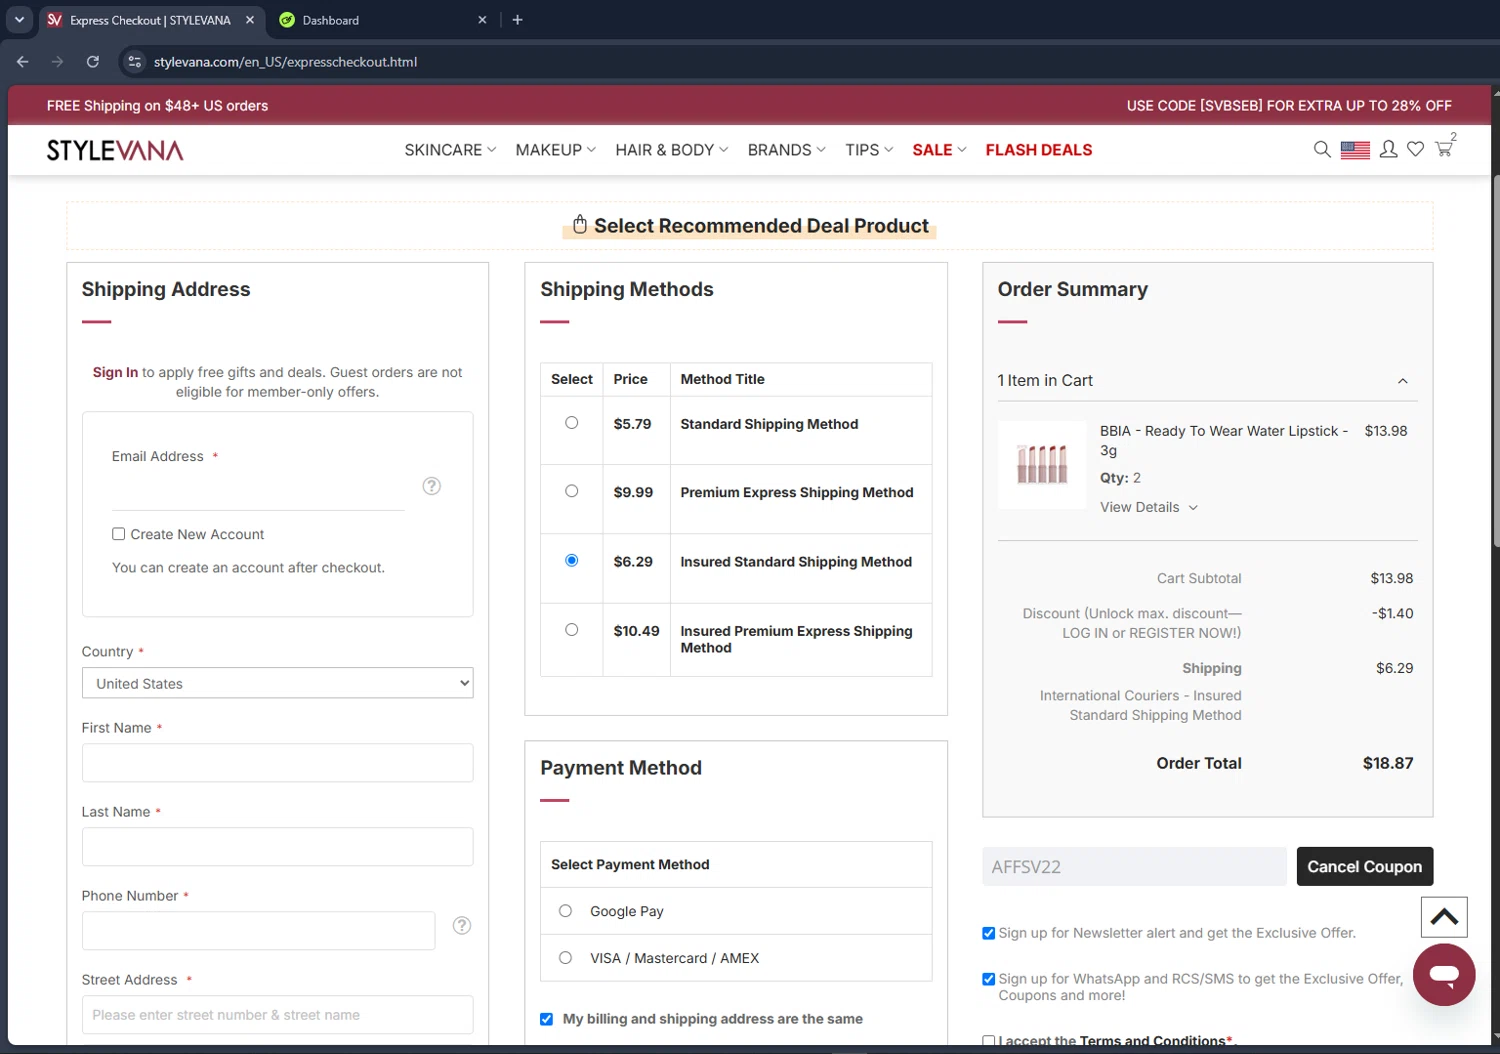
Task: Click the email address help icon
Action: (432, 486)
